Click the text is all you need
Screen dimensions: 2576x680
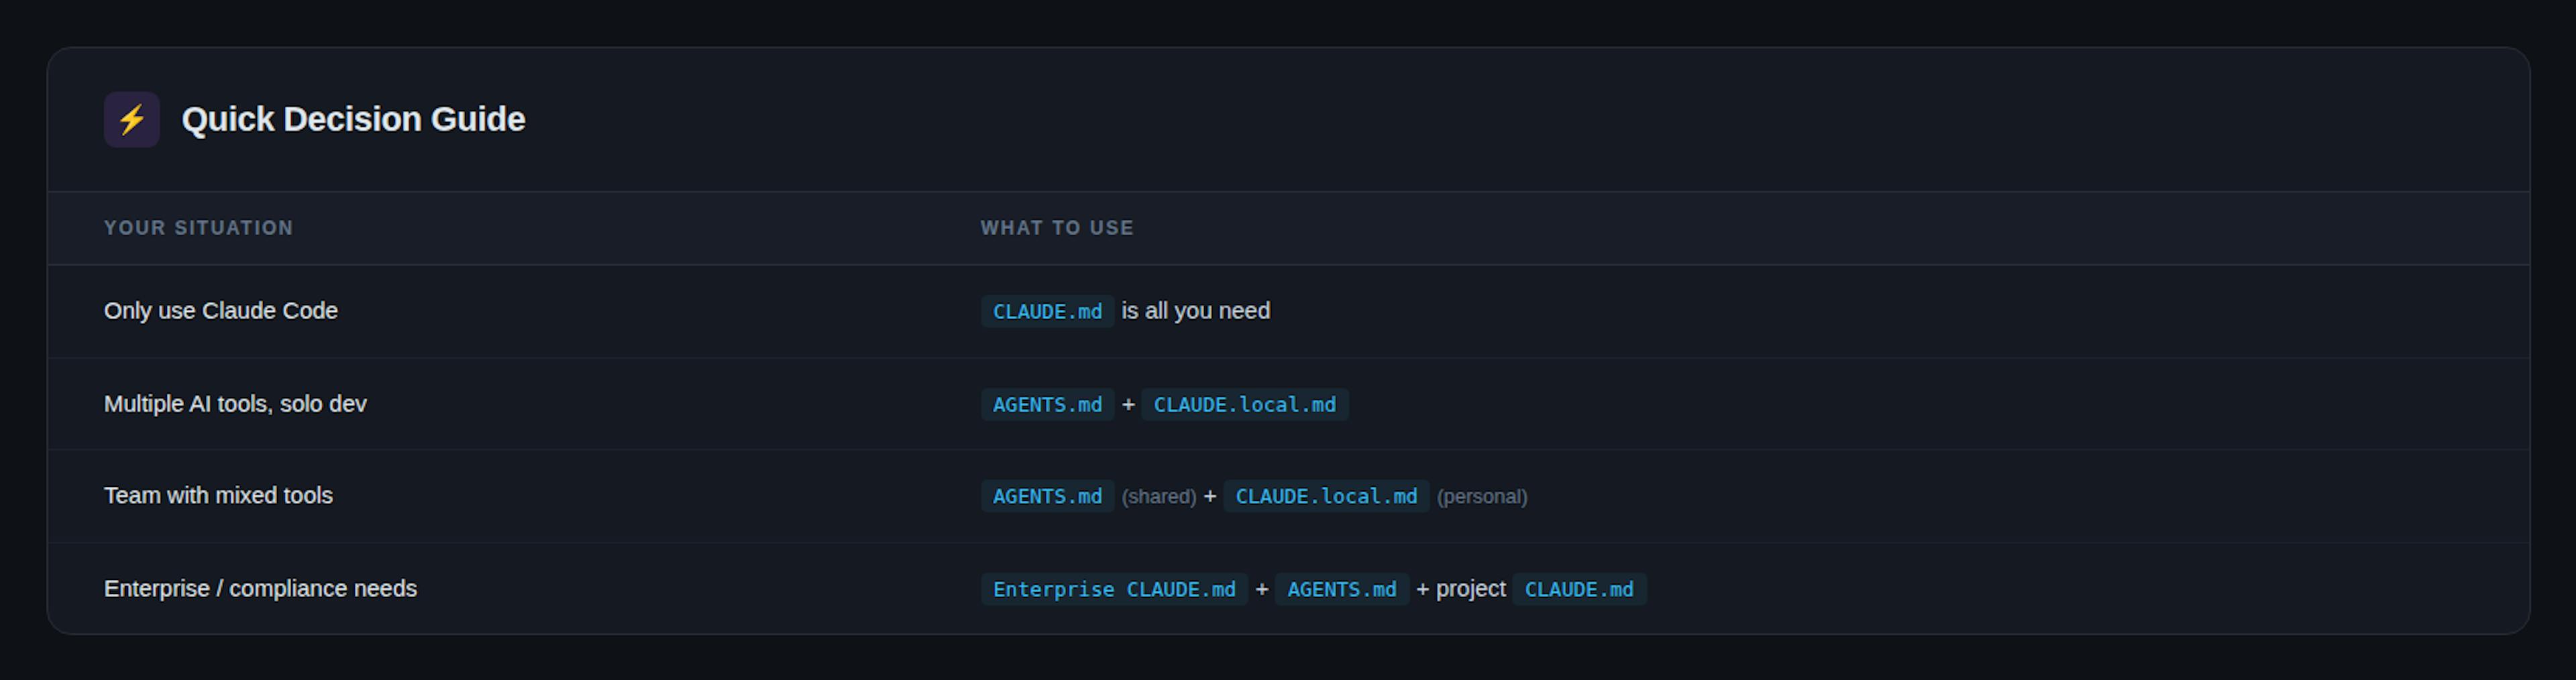pos(1196,311)
